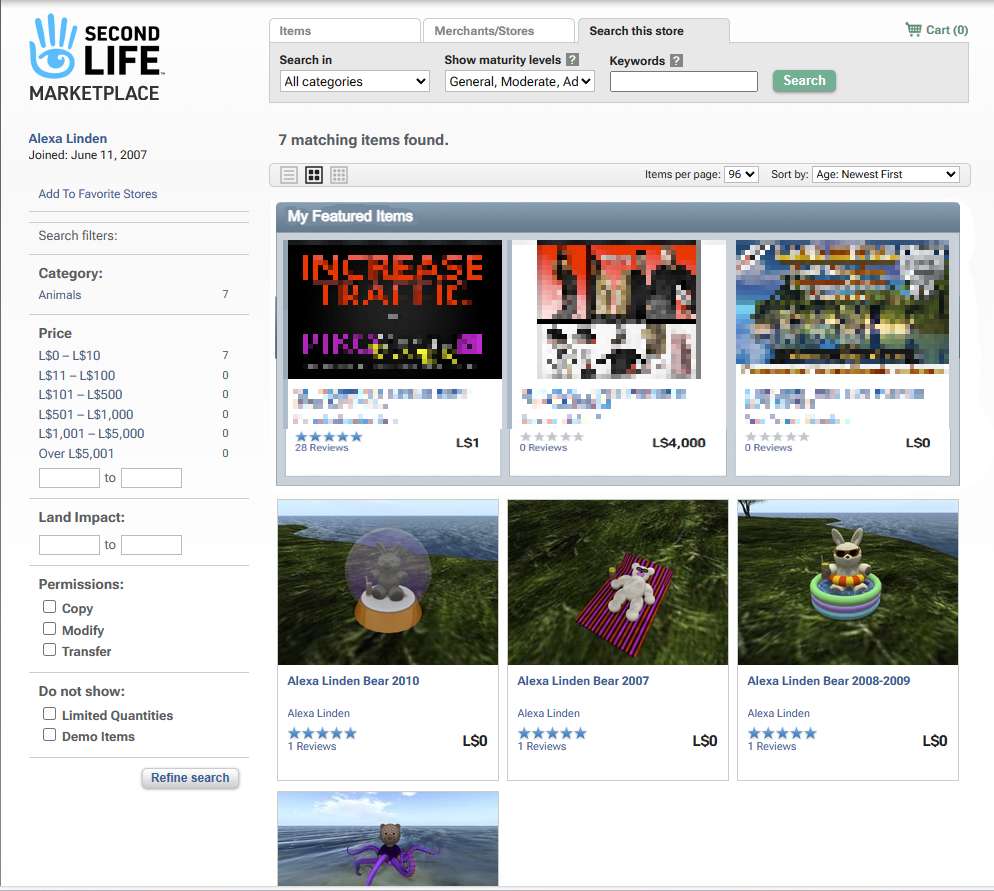Open the All categories dropdown
Image resolution: width=994 pixels, height=891 pixels.
354,81
